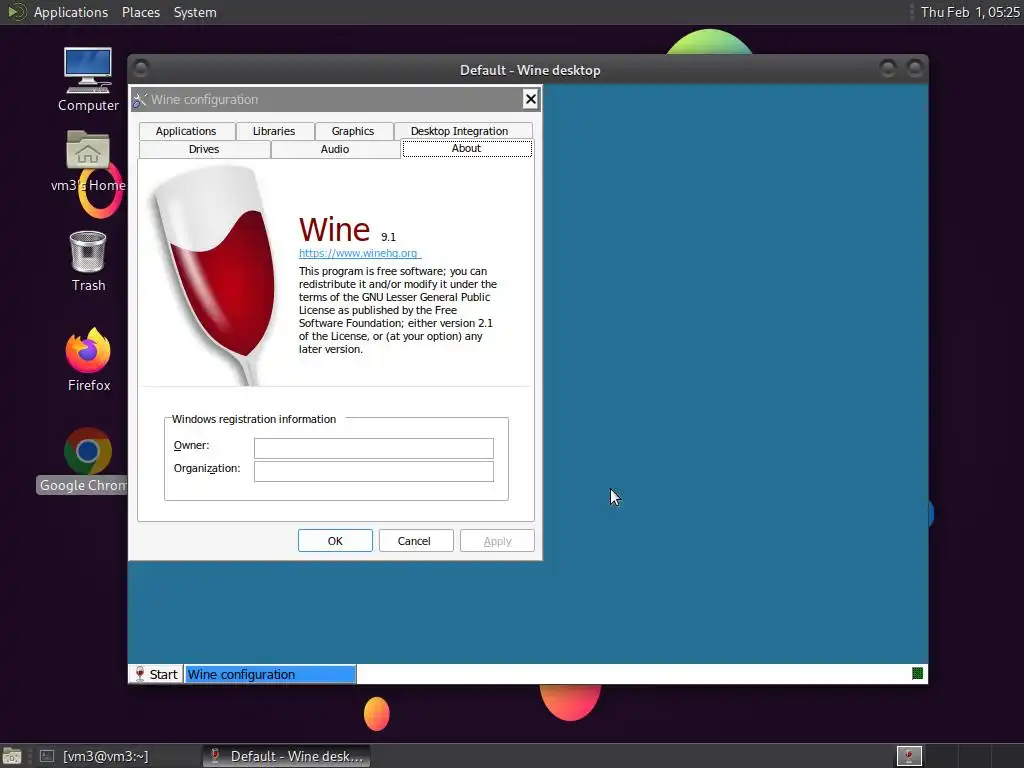The width and height of the screenshot is (1024, 768).
Task: Open the winehq.org website link
Action: click(x=360, y=253)
